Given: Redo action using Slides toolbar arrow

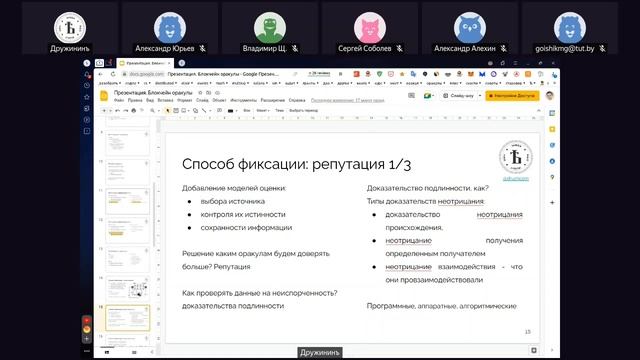Looking at the screenshot, I should (125, 111).
